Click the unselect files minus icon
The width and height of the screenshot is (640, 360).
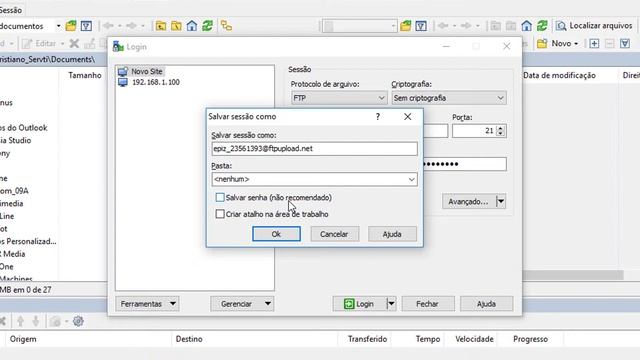point(609,43)
